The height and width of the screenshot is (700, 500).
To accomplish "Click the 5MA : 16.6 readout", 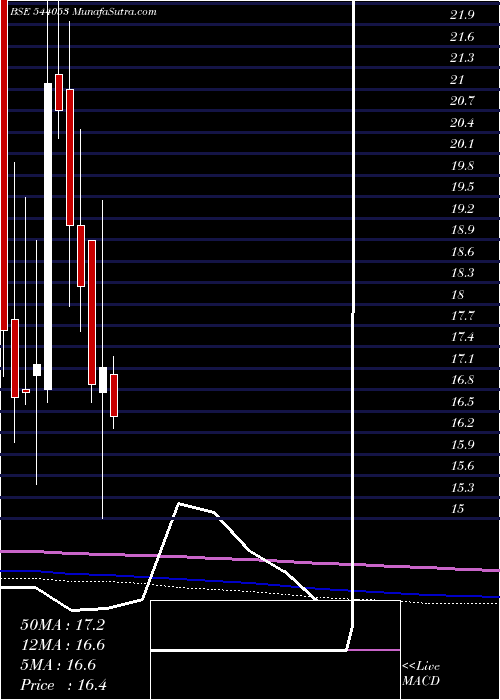I will pyautogui.click(x=58, y=665).
